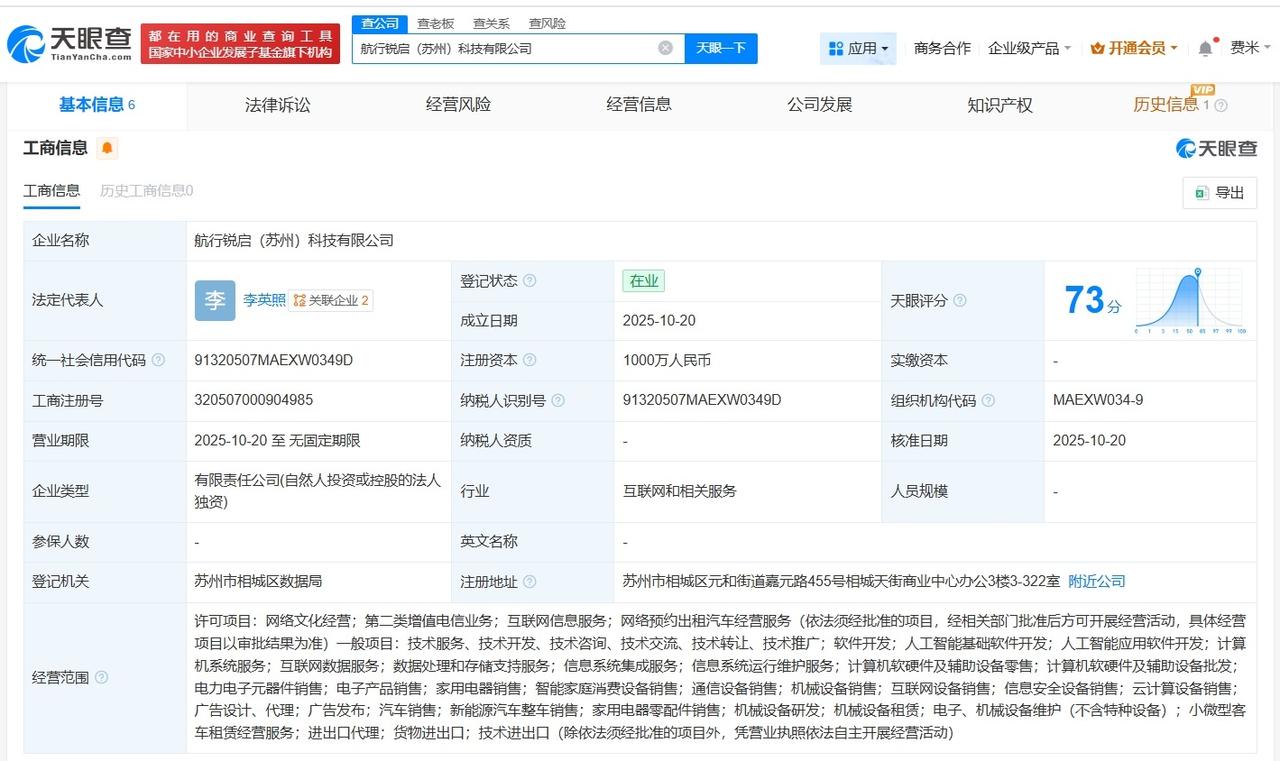Click the Excel icon on 导出 button

1199,194
